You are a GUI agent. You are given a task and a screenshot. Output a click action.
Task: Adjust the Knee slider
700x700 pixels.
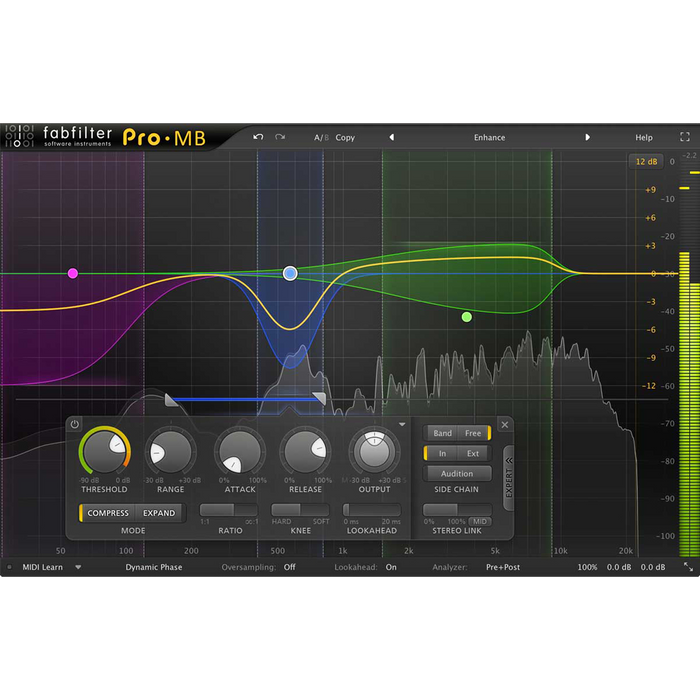coord(300,509)
